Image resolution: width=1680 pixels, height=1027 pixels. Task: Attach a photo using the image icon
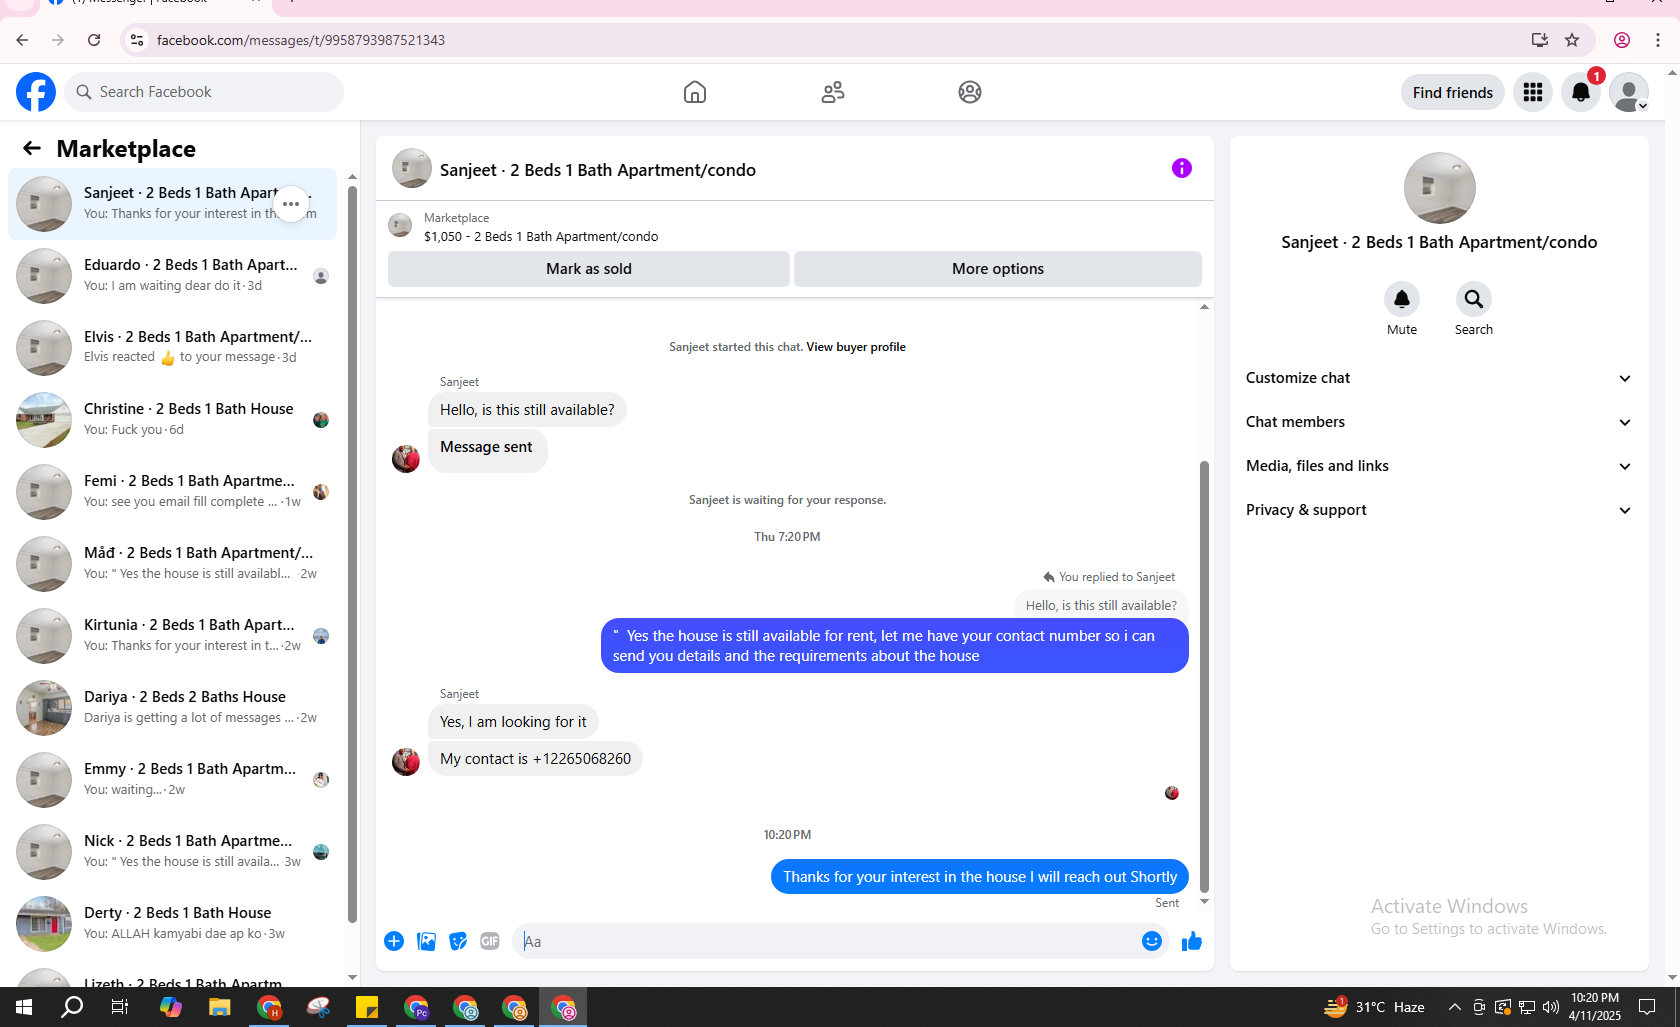click(426, 941)
